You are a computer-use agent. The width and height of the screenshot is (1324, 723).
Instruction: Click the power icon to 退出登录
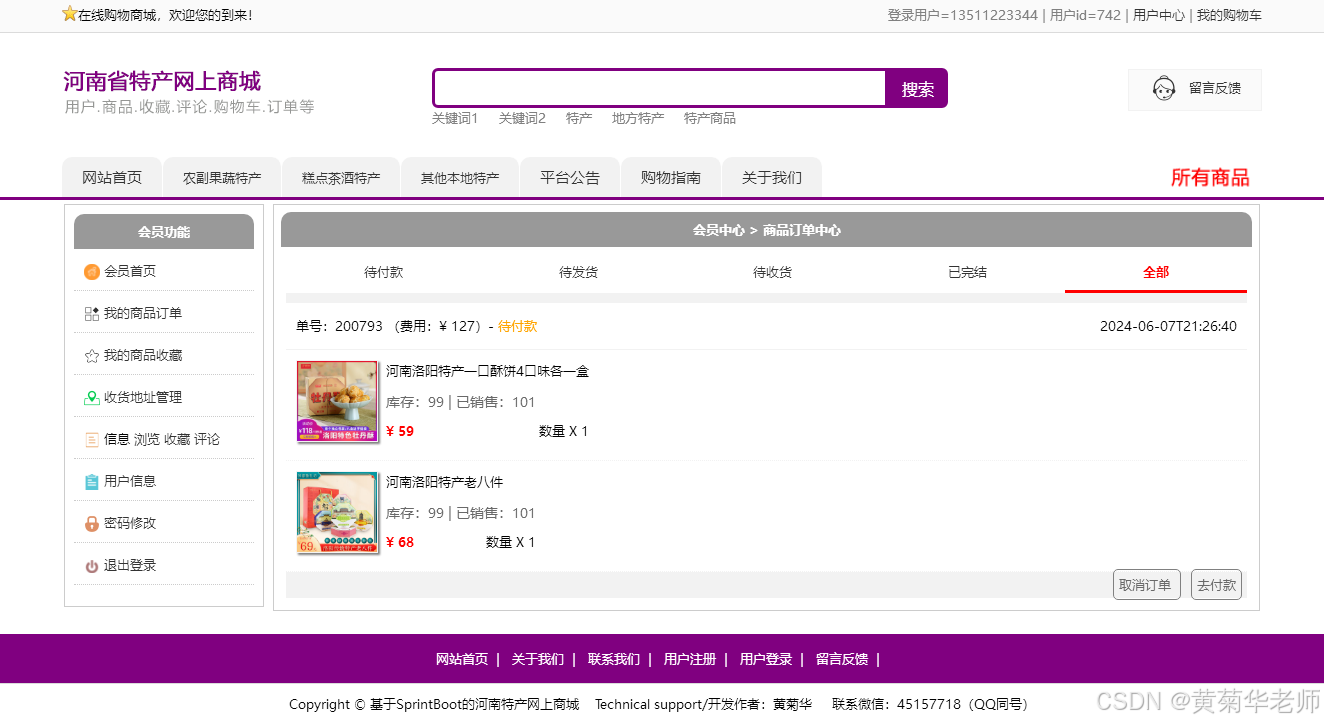(x=91, y=565)
